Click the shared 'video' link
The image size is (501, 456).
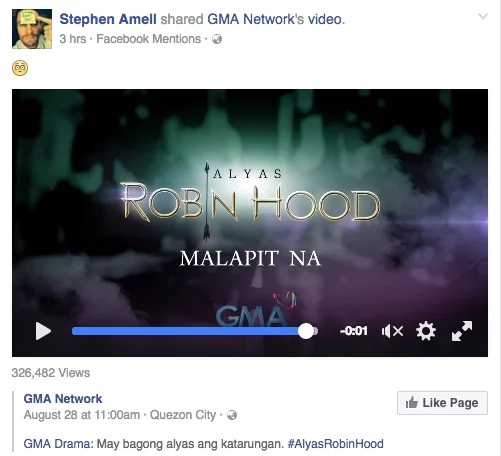coord(325,19)
